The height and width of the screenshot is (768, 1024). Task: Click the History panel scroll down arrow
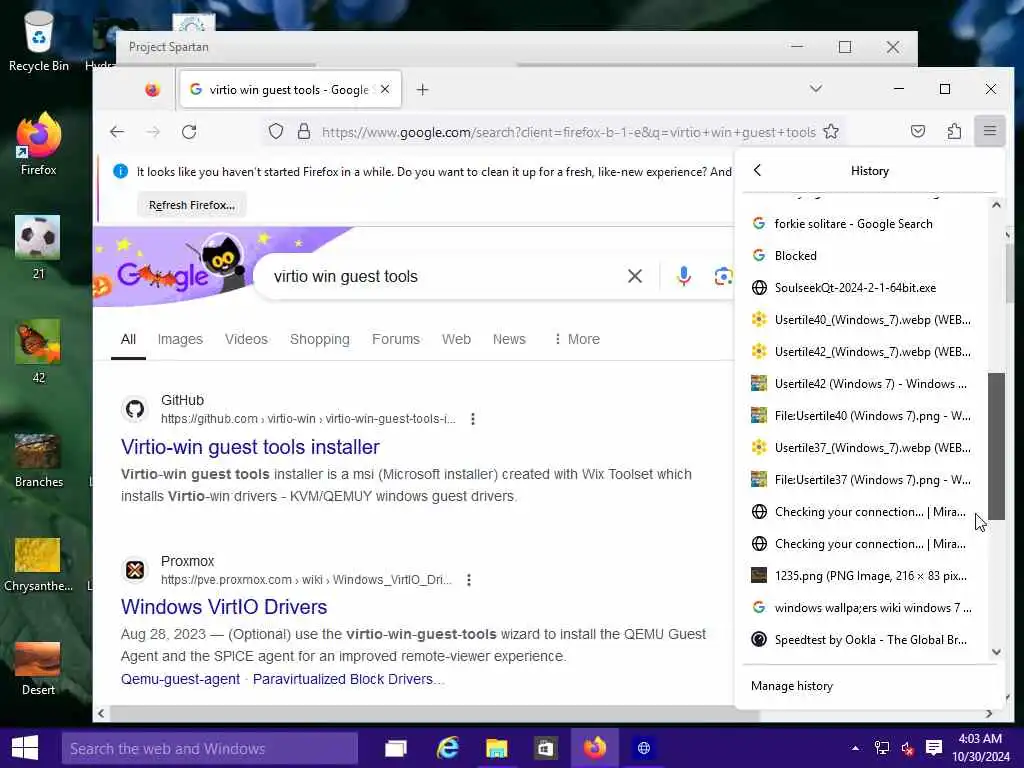click(x=996, y=652)
